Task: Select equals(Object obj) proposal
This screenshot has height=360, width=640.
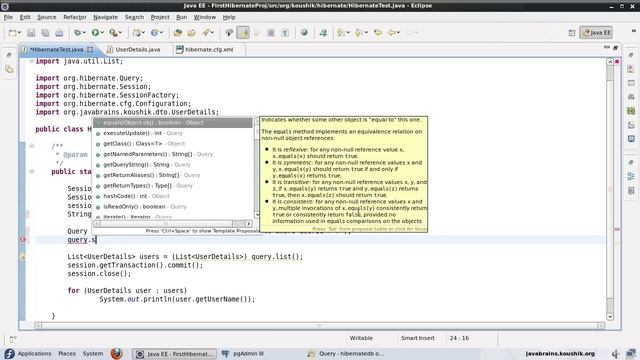Action: point(173,122)
